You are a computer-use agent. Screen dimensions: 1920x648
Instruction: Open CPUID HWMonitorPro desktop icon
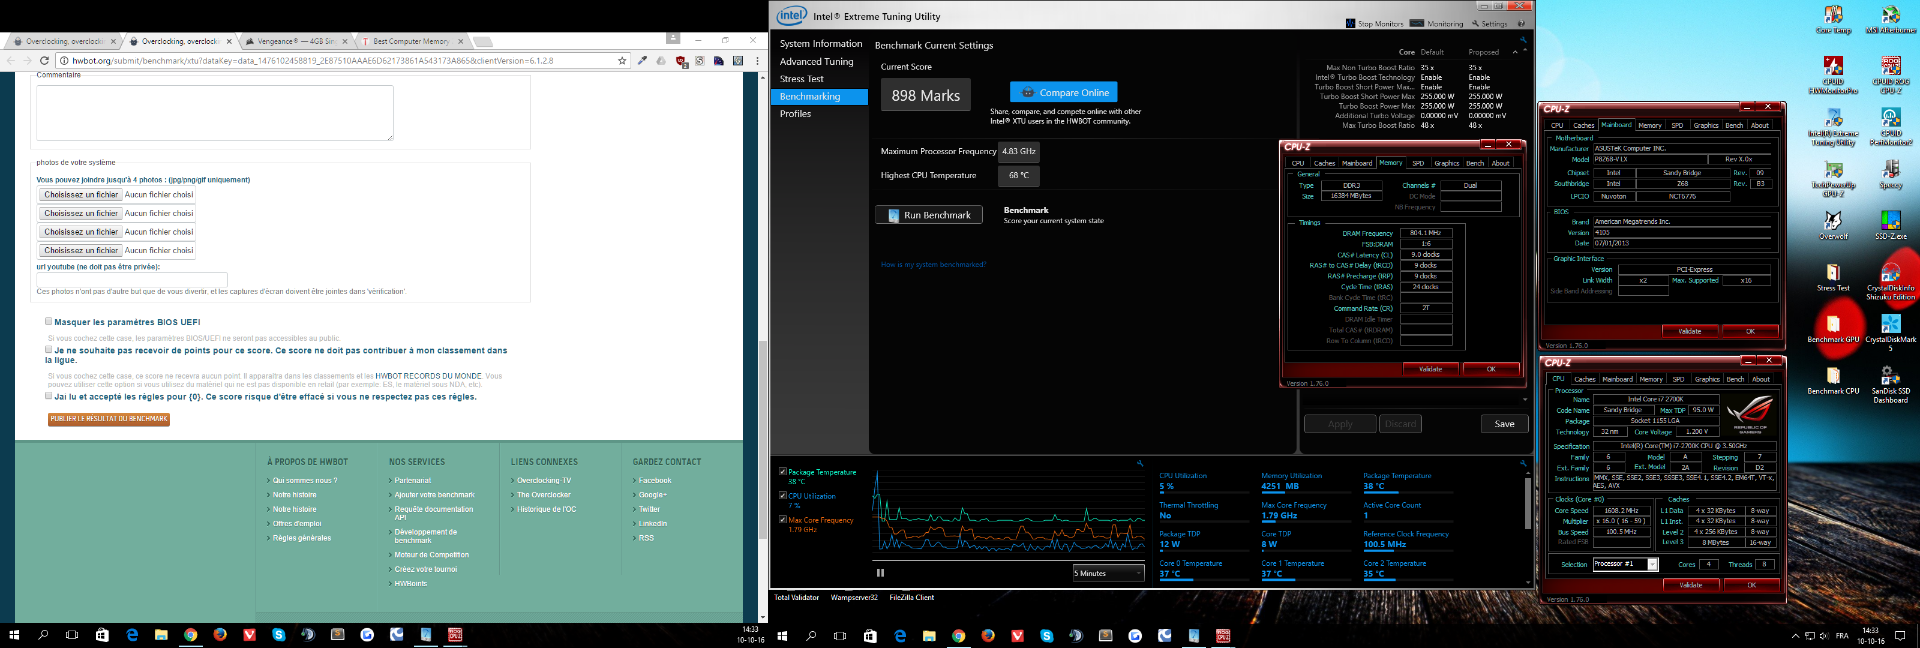coord(1833,75)
